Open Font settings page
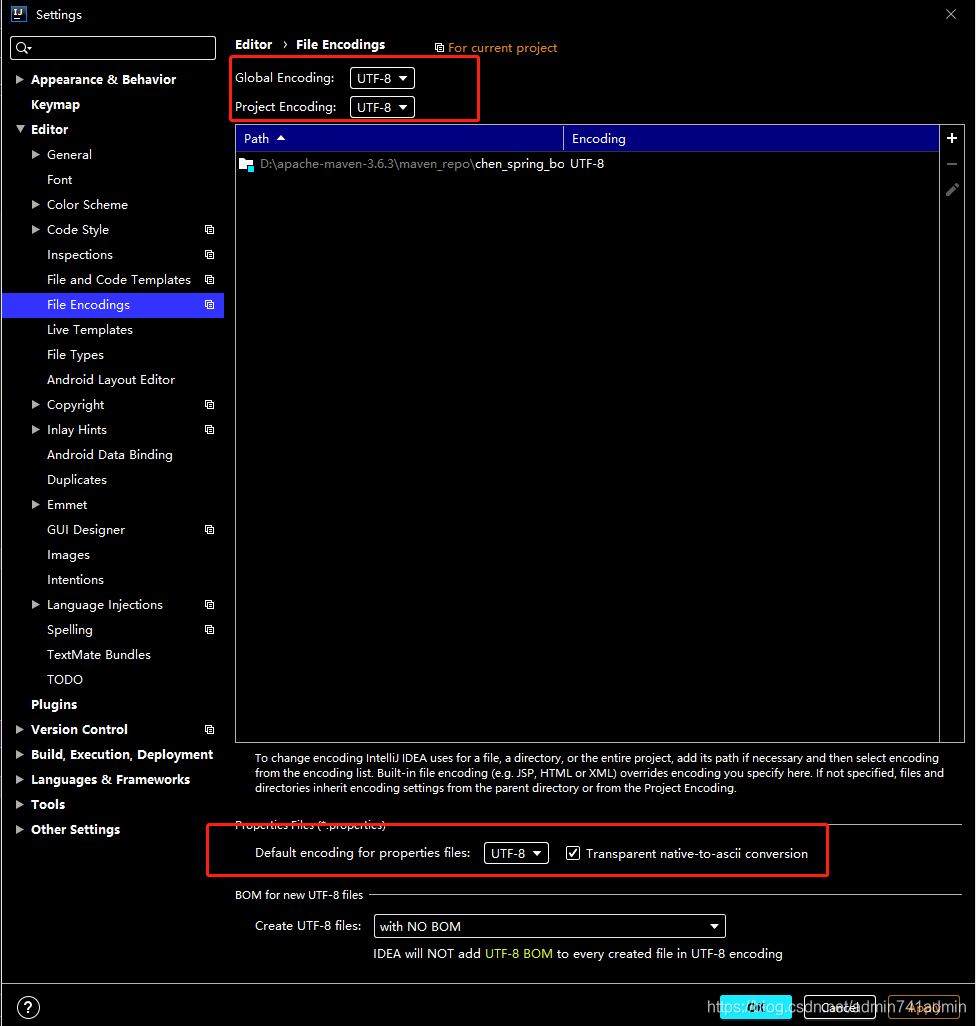 (x=60, y=179)
